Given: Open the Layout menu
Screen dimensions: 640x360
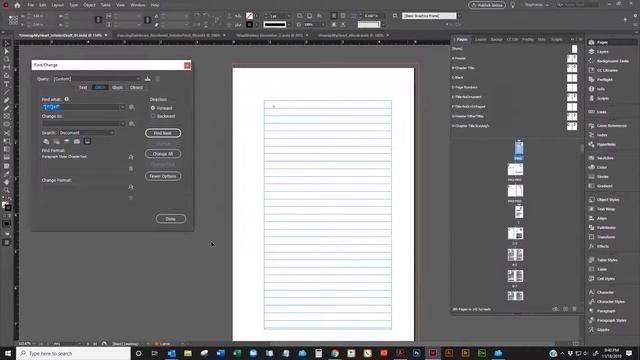Looking at the screenshot, I should (58, 5).
